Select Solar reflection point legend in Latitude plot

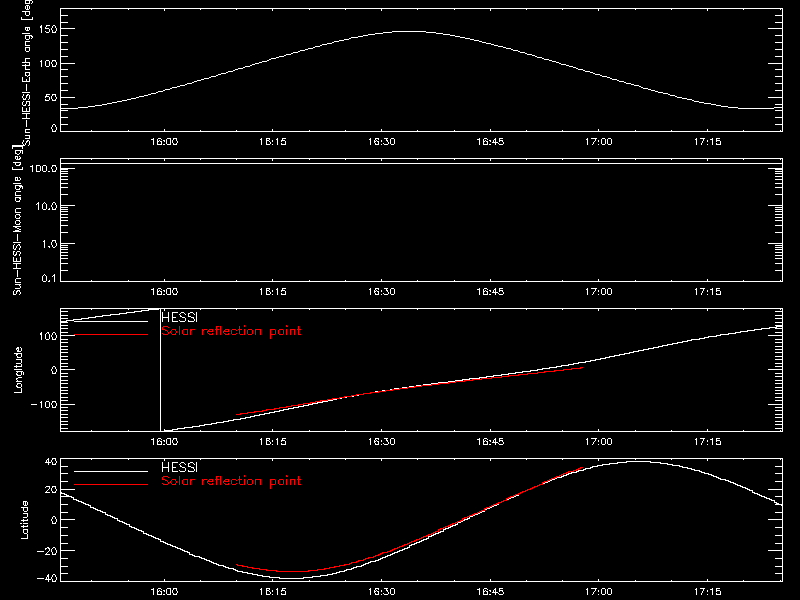click(x=231, y=481)
